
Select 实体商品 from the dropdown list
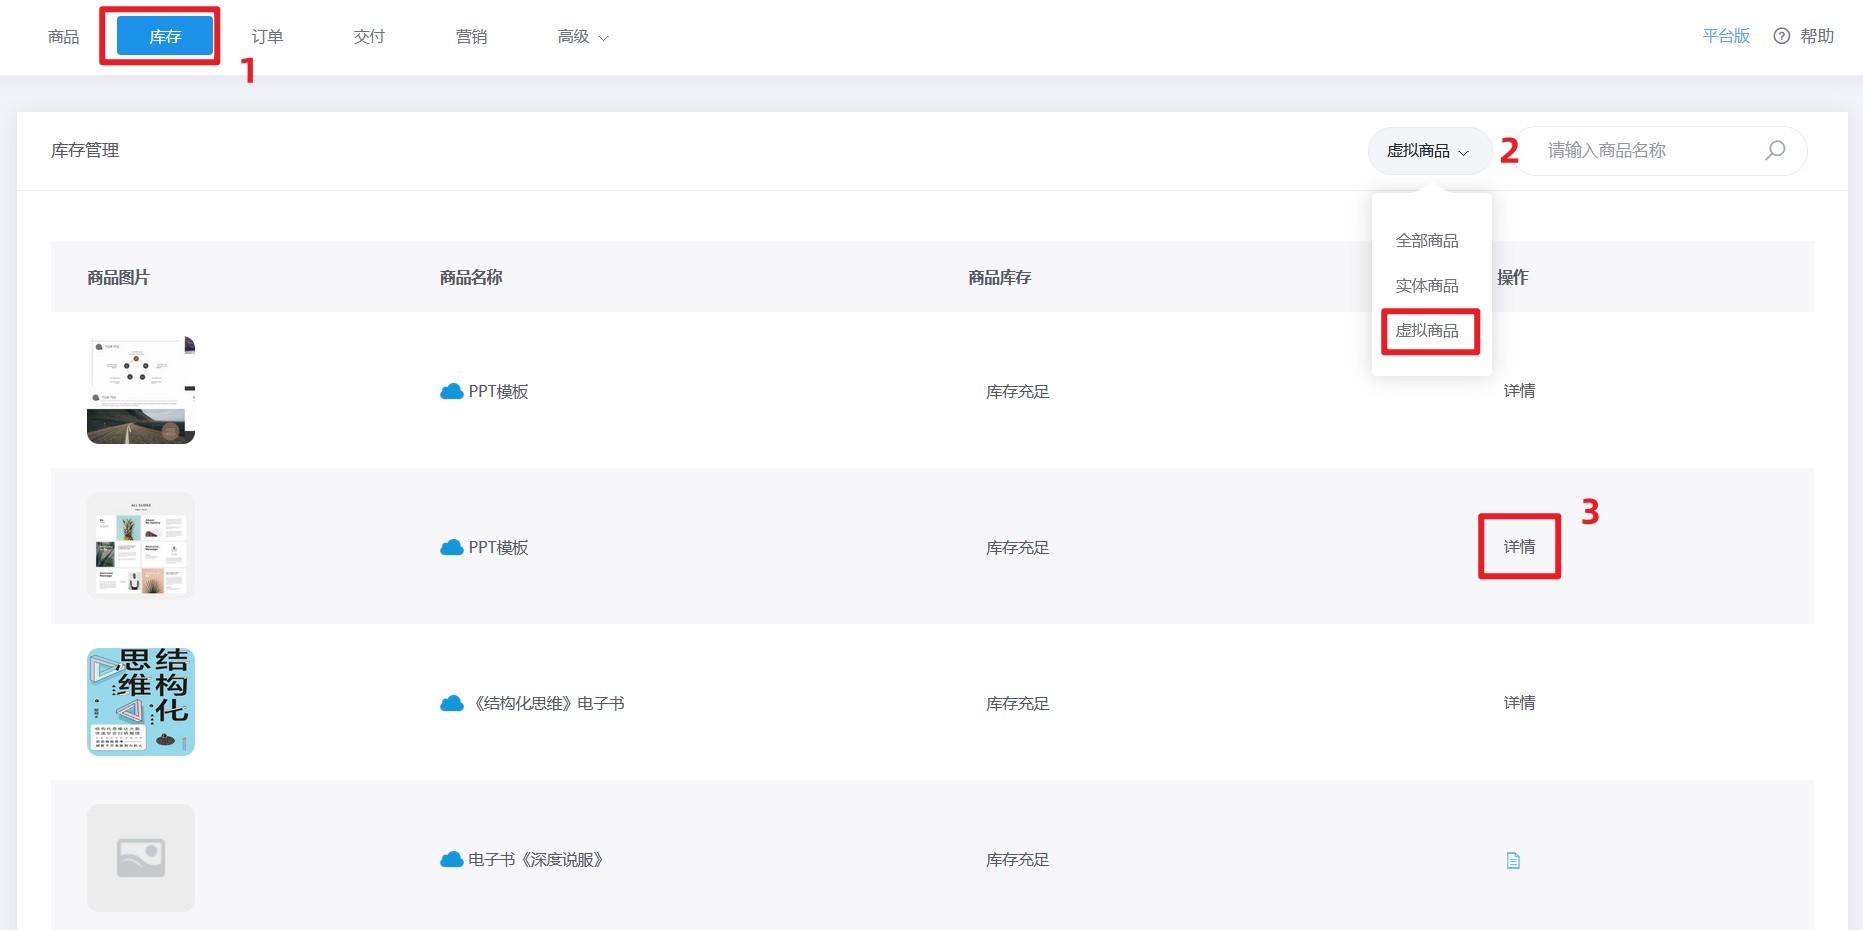point(1427,285)
